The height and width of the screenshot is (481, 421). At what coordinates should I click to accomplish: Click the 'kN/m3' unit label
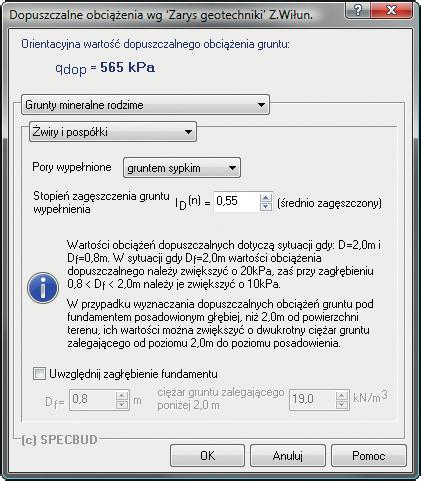pos(370,397)
